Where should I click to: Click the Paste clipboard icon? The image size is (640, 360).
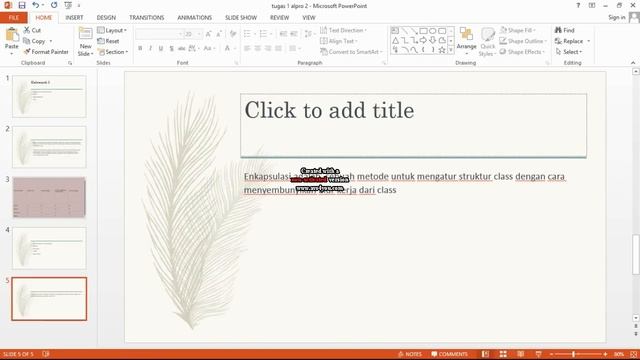pyautogui.click(x=12, y=35)
